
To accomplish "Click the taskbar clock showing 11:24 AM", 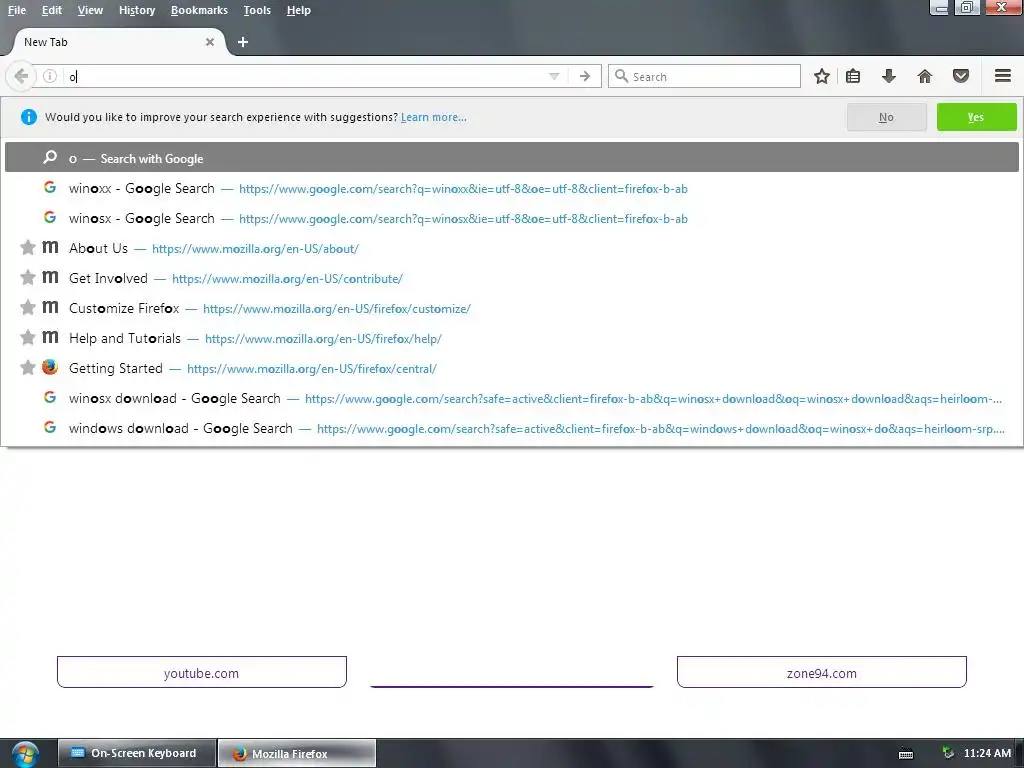I will coord(987,754).
